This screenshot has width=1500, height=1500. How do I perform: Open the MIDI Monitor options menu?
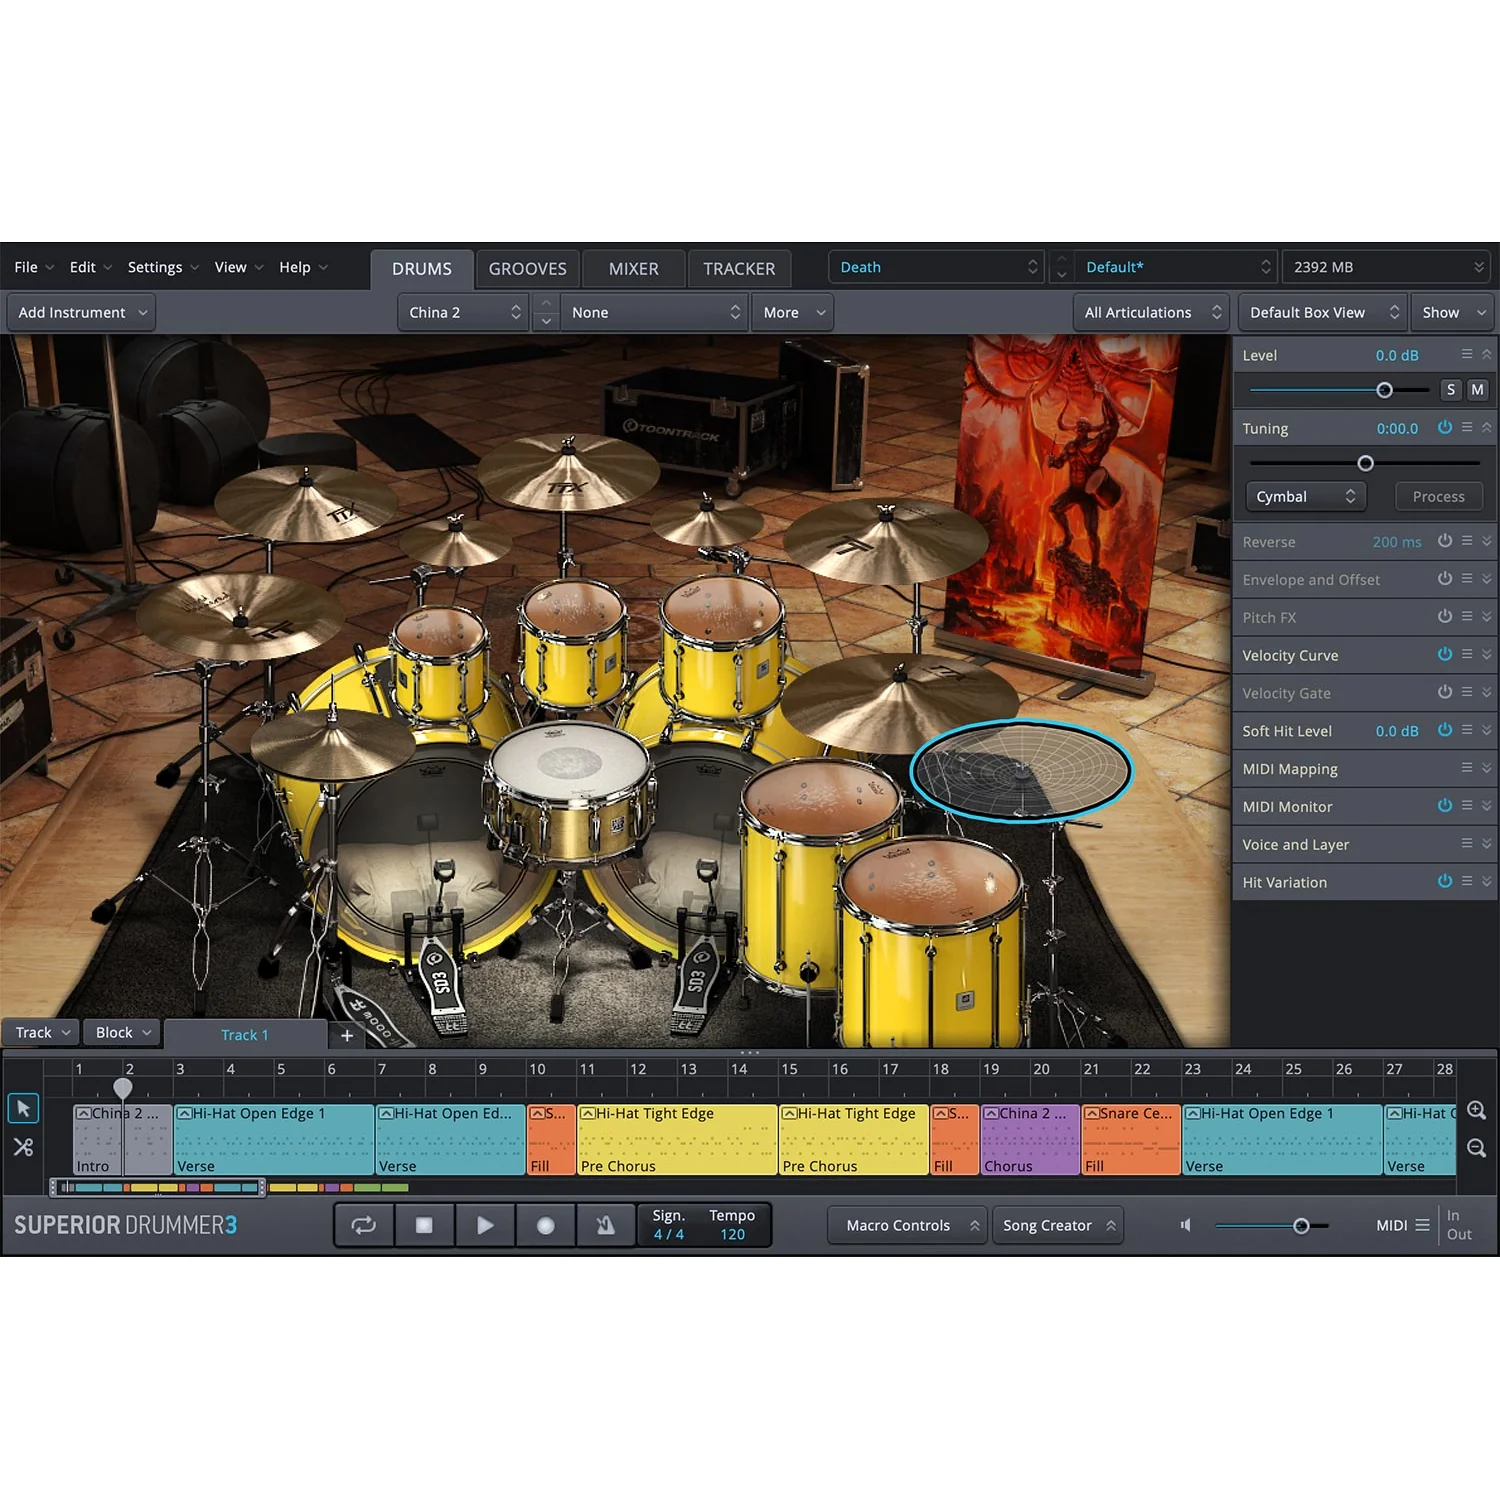(1466, 805)
